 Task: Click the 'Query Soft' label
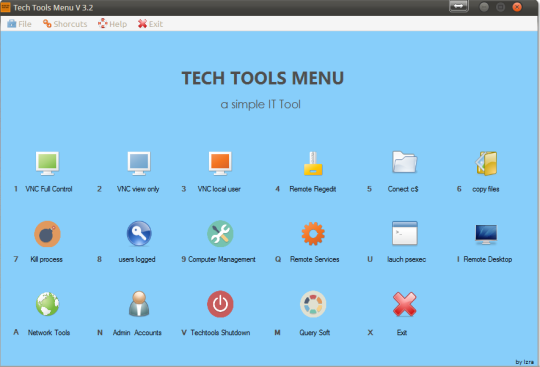(x=314, y=333)
